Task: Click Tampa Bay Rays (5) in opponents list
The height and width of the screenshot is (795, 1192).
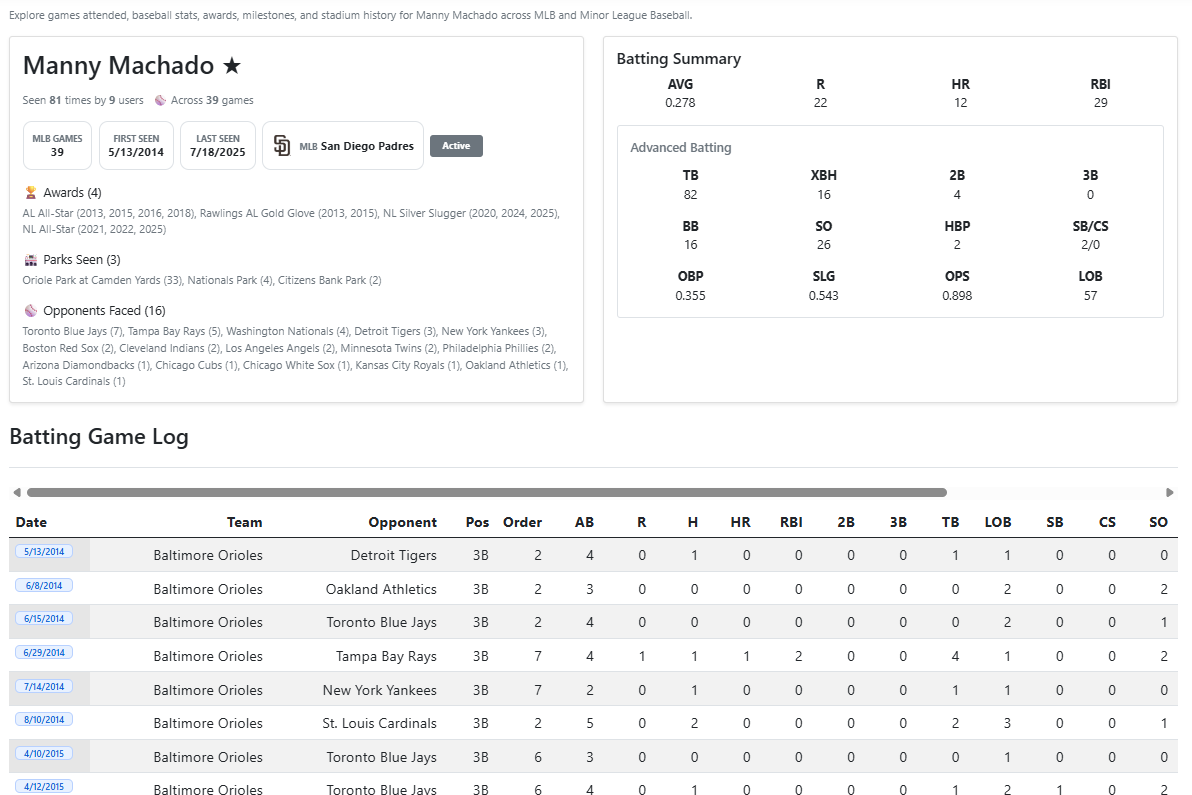Action: pos(174,331)
